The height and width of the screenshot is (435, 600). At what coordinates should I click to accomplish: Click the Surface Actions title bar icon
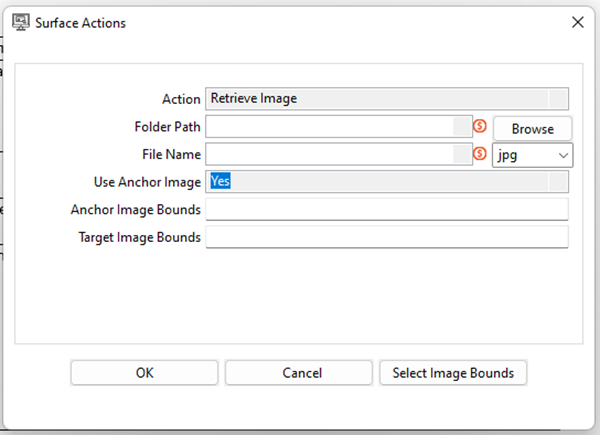[18, 21]
